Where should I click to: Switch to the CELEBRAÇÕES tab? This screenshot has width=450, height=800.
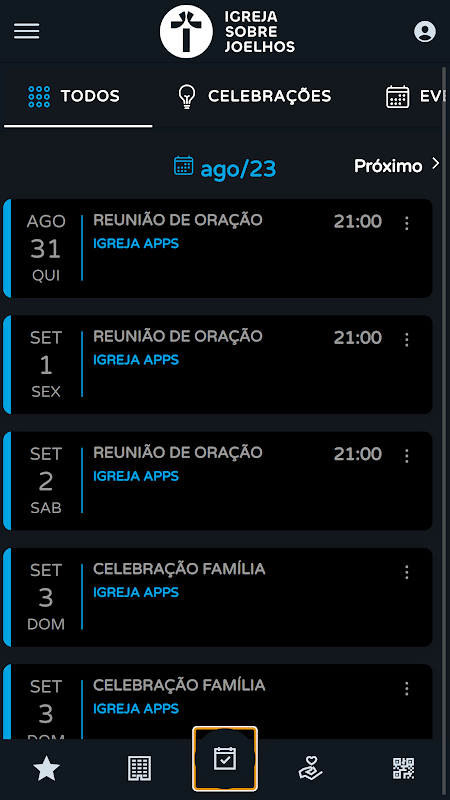(x=254, y=96)
